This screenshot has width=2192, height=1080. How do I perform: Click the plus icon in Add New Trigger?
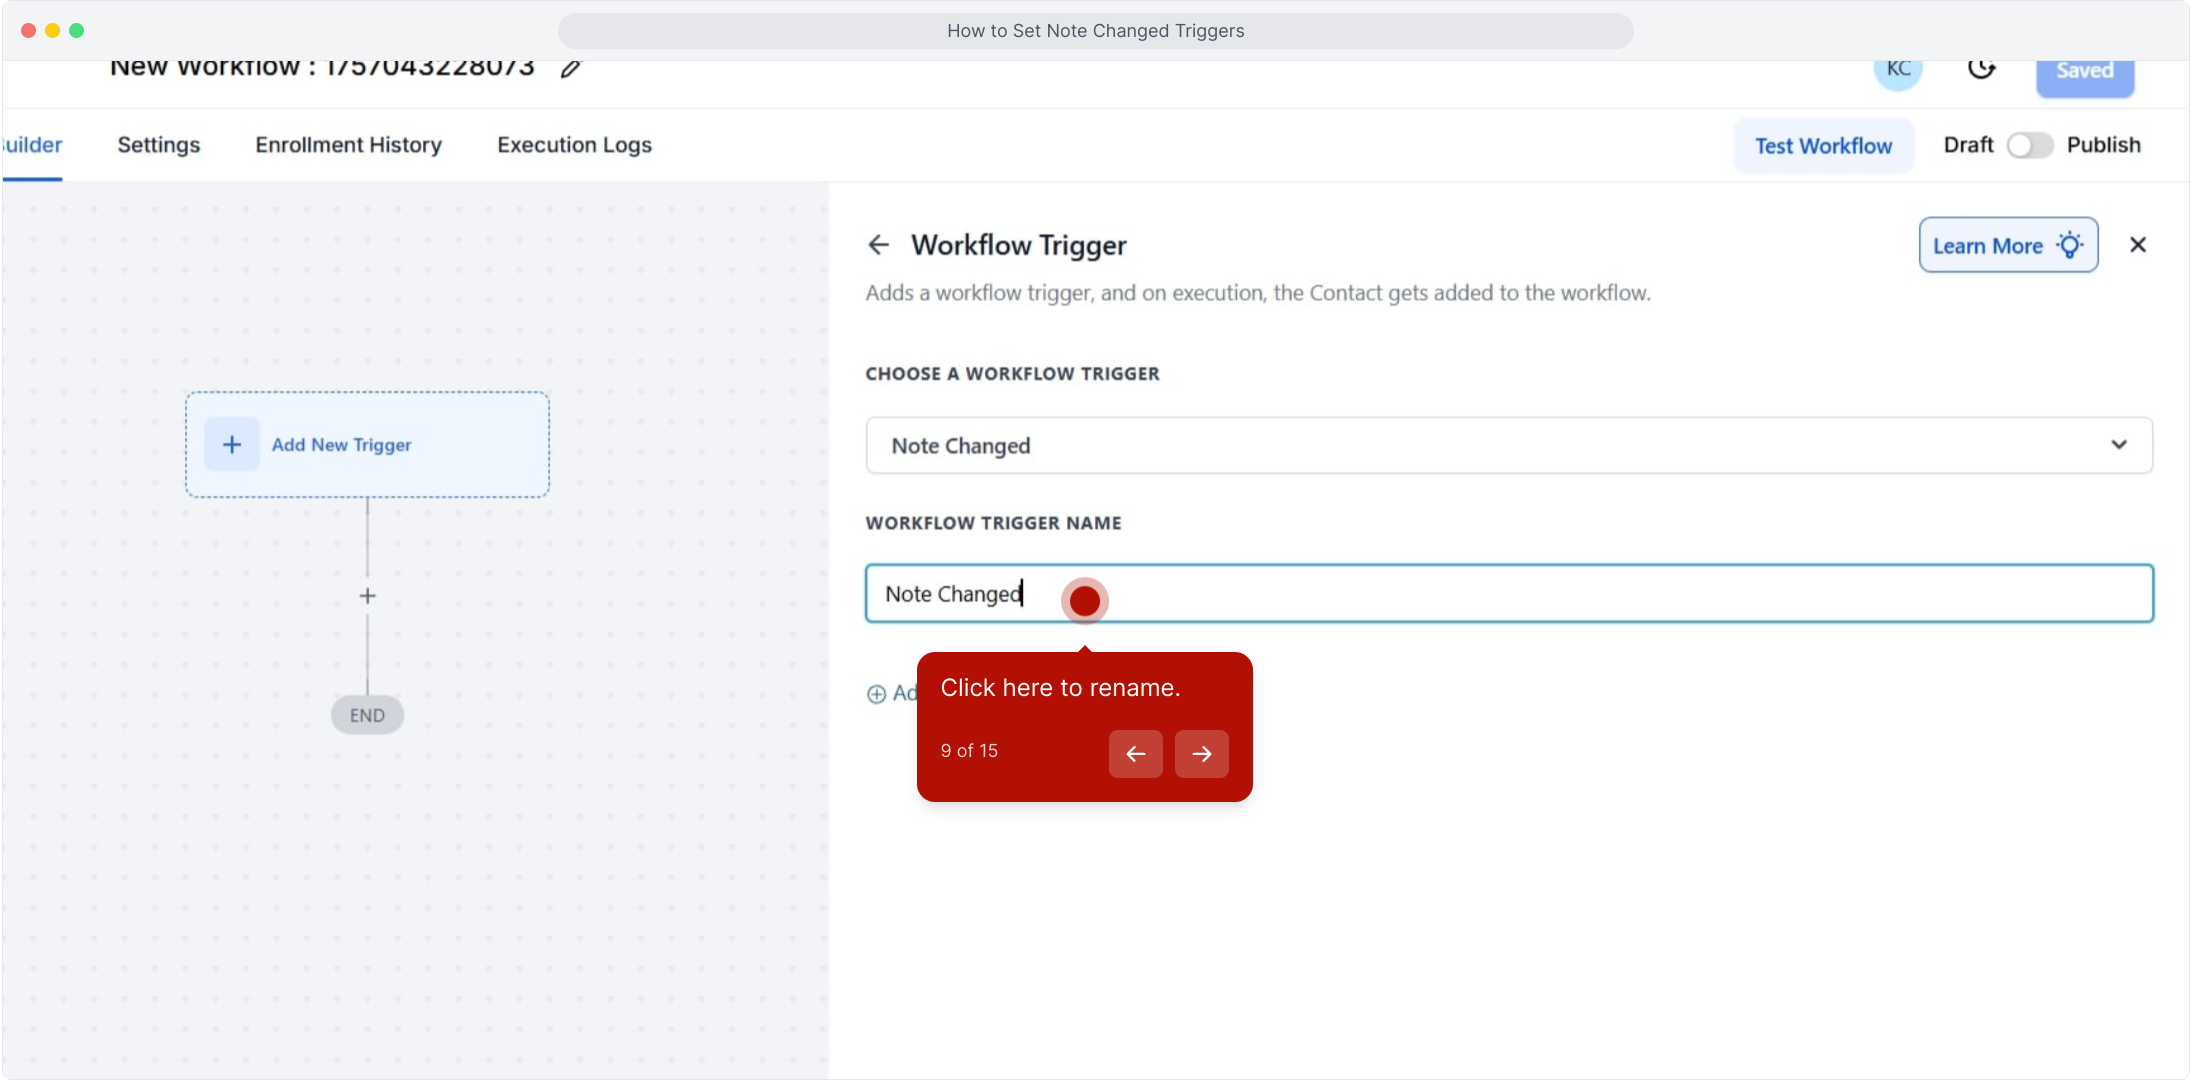click(x=232, y=445)
